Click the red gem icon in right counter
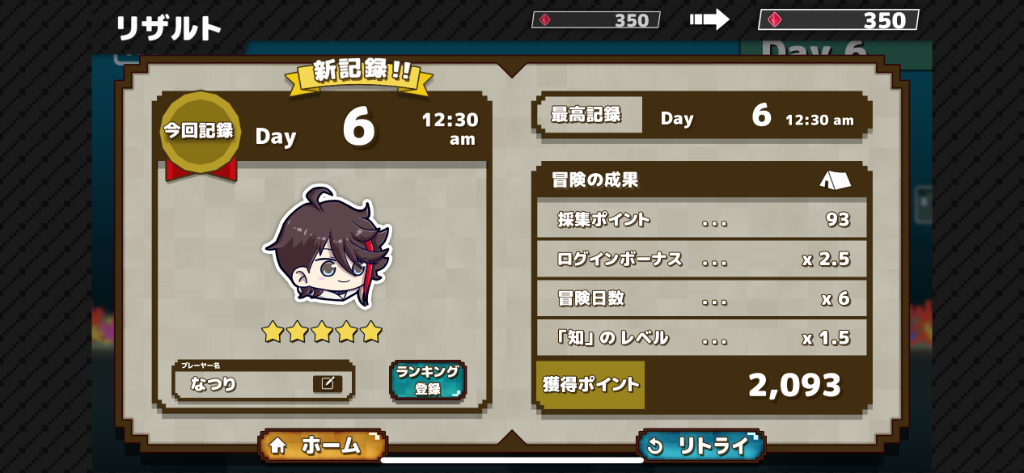Image resolution: width=1024 pixels, height=473 pixels. coord(776,20)
